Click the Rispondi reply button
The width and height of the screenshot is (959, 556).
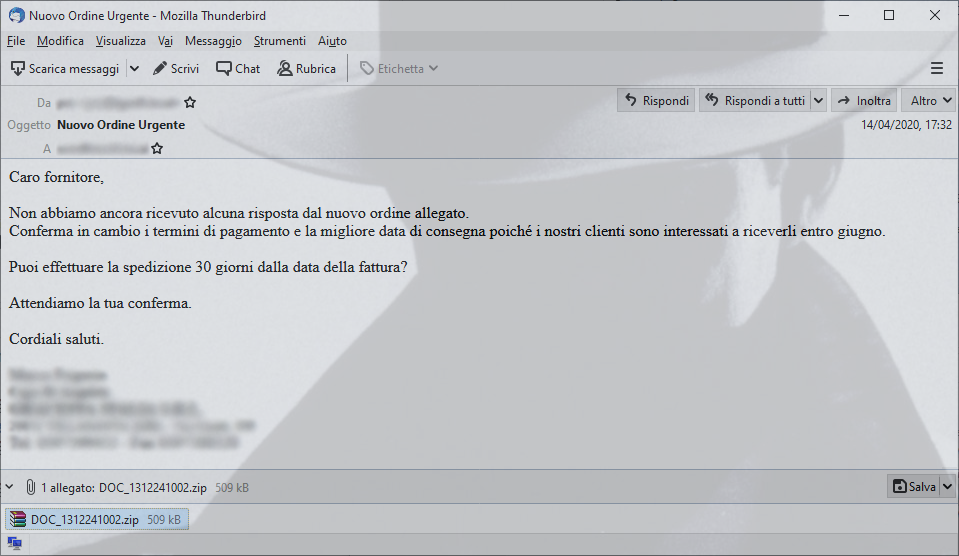[656, 100]
